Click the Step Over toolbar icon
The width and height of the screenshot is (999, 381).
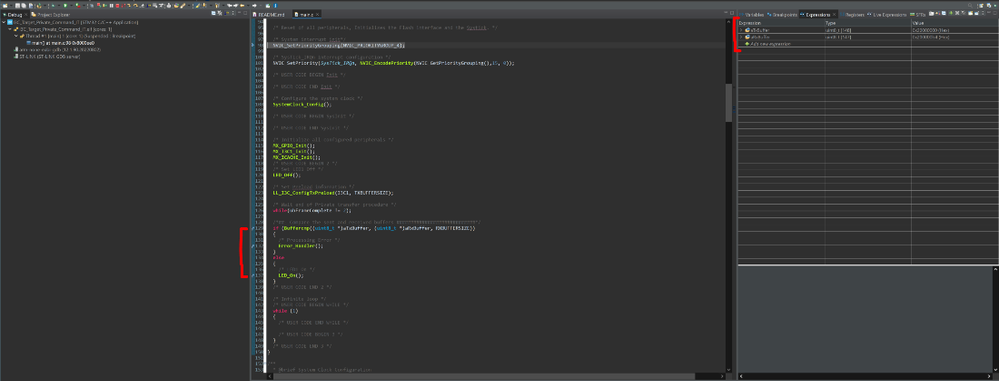[135, 6]
